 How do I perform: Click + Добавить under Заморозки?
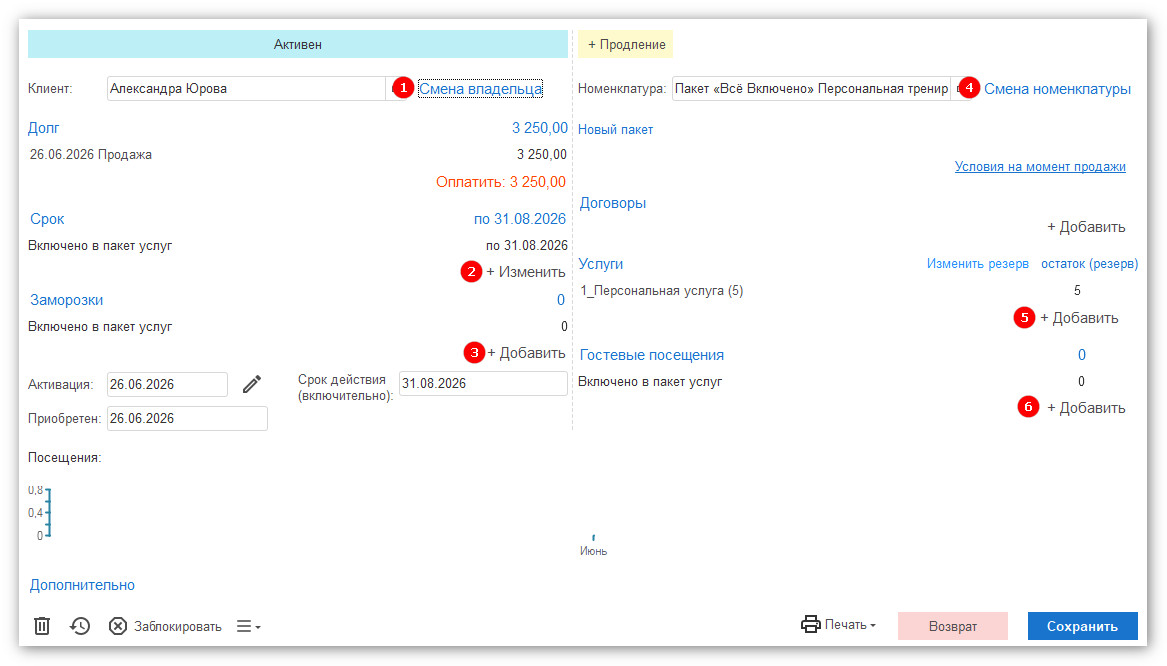[x=526, y=353]
